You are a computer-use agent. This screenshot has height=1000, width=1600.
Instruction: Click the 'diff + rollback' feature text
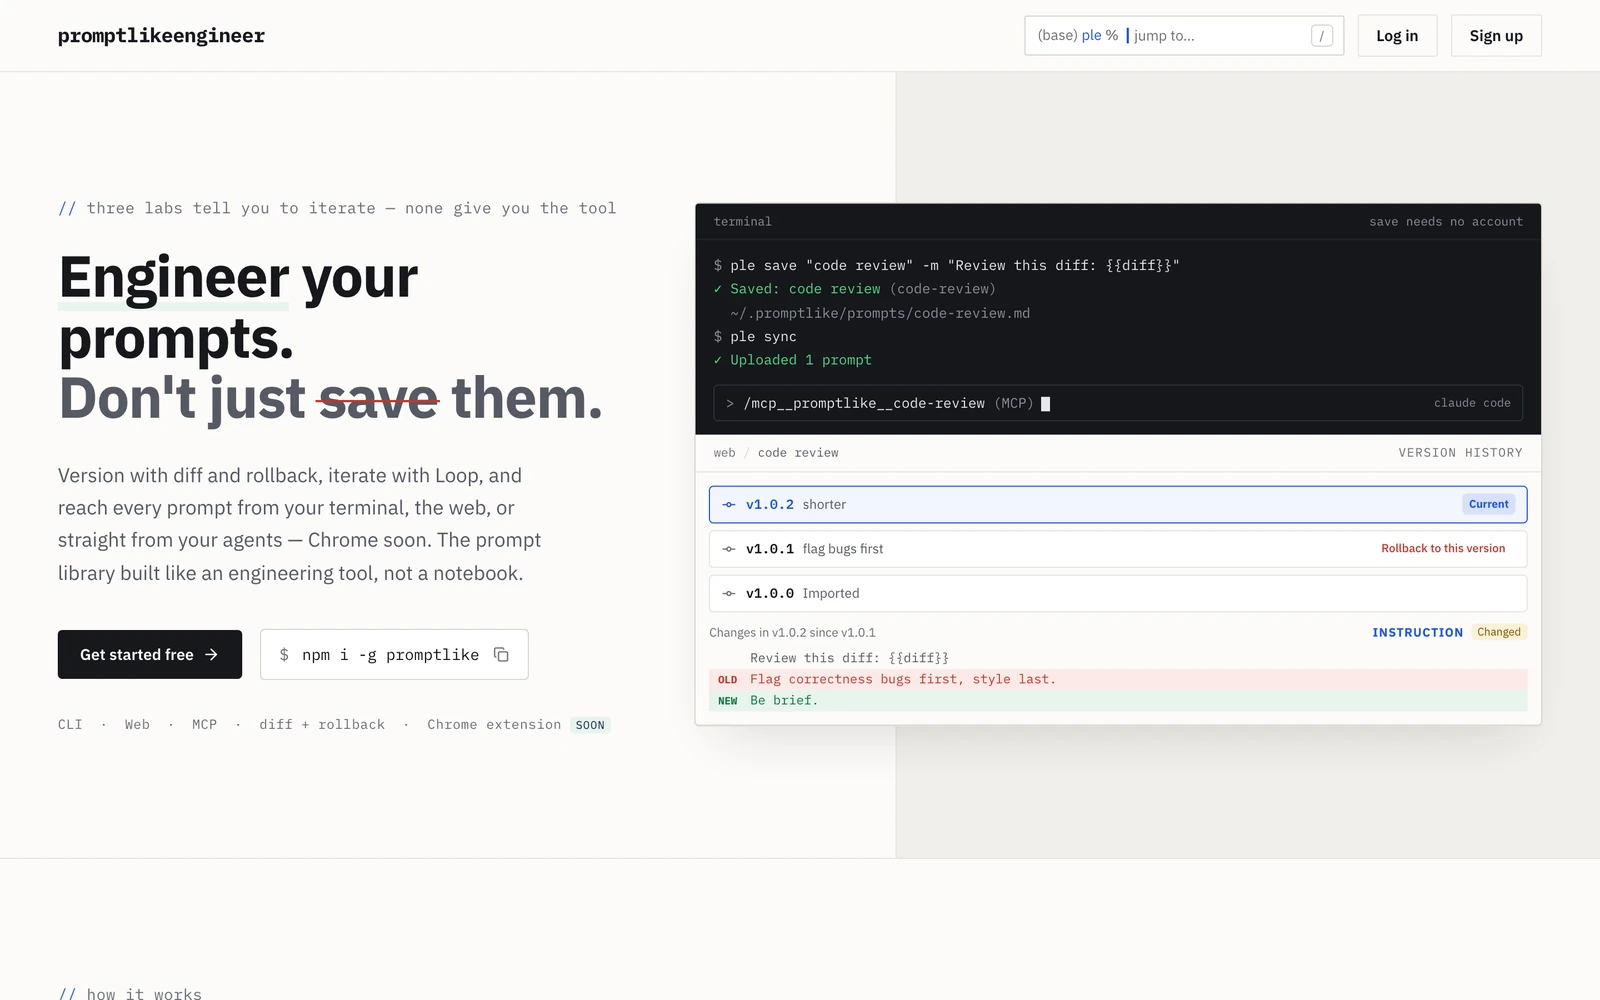[322, 725]
